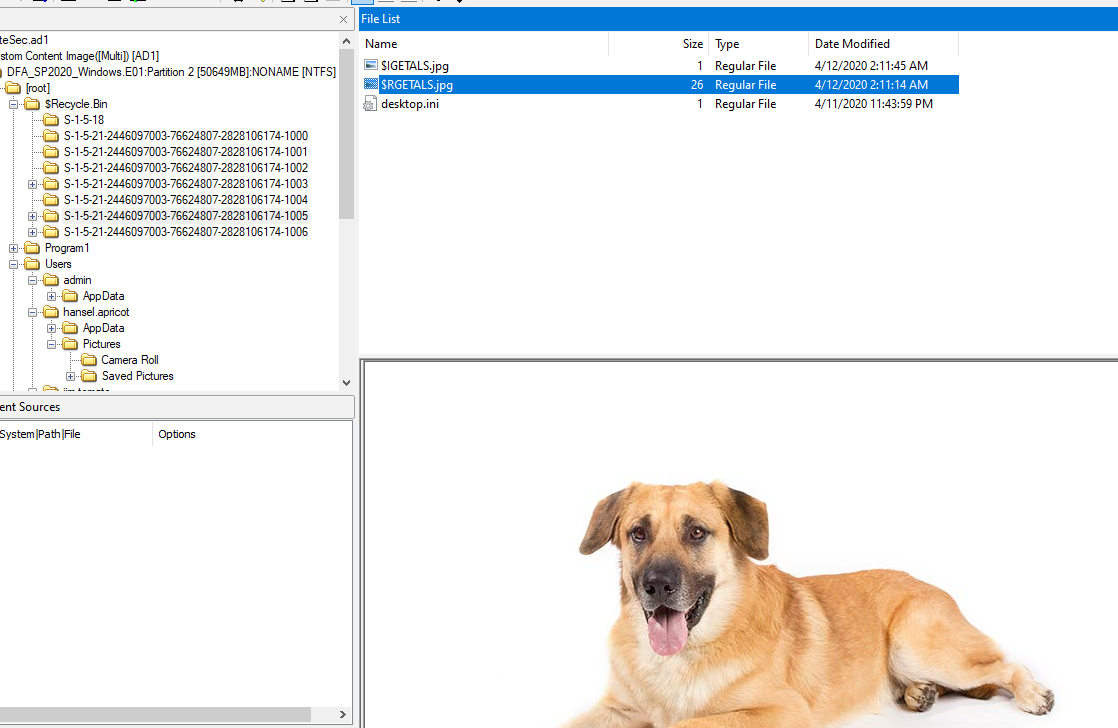Click the File List pane title bar
This screenshot has height=728, width=1118.
coord(739,19)
